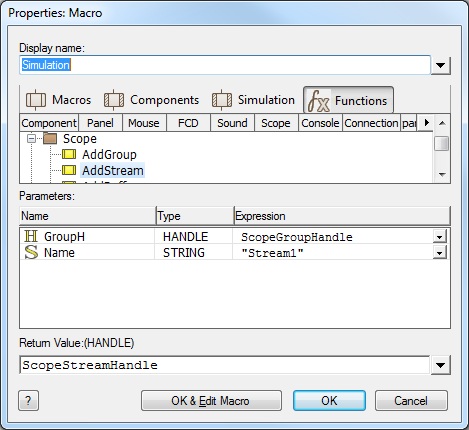
Task: Click the yellow AddGroup function icon
Action: pyautogui.click(x=69, y=154)
